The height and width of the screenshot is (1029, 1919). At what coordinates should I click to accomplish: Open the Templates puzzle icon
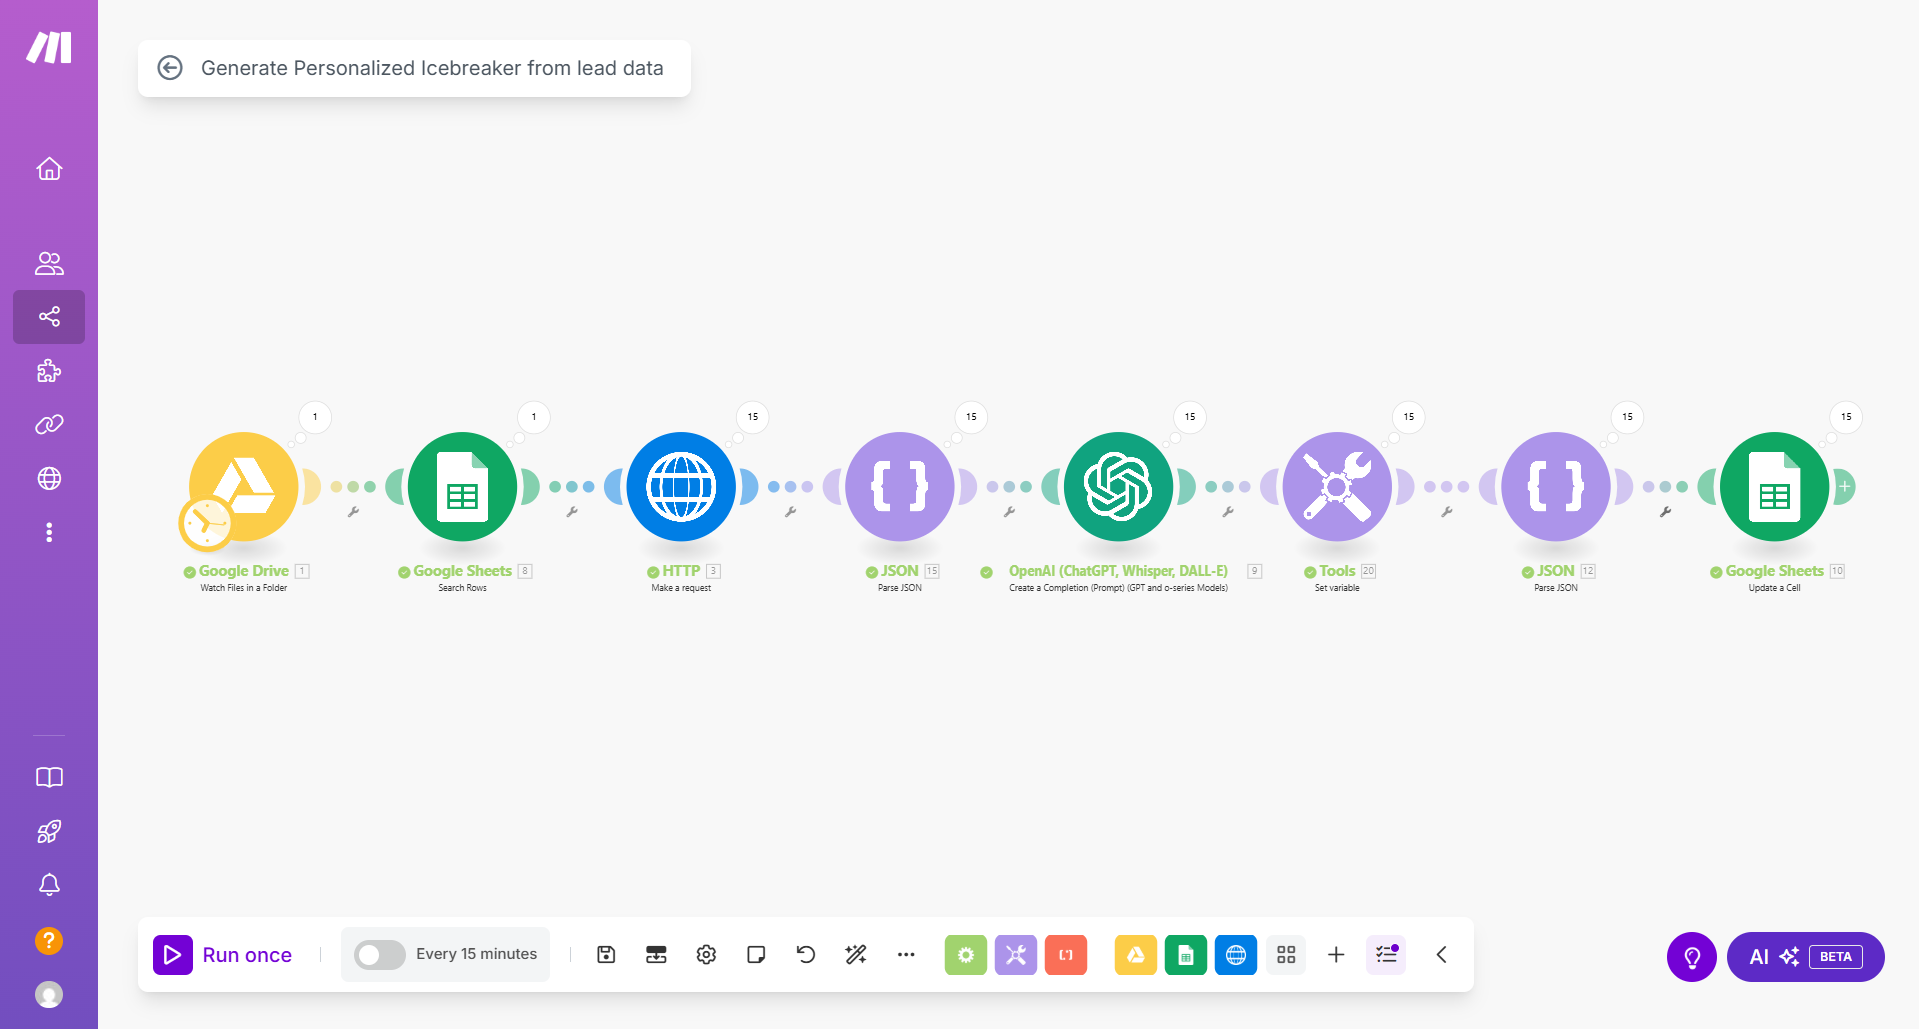click(49, 371)
